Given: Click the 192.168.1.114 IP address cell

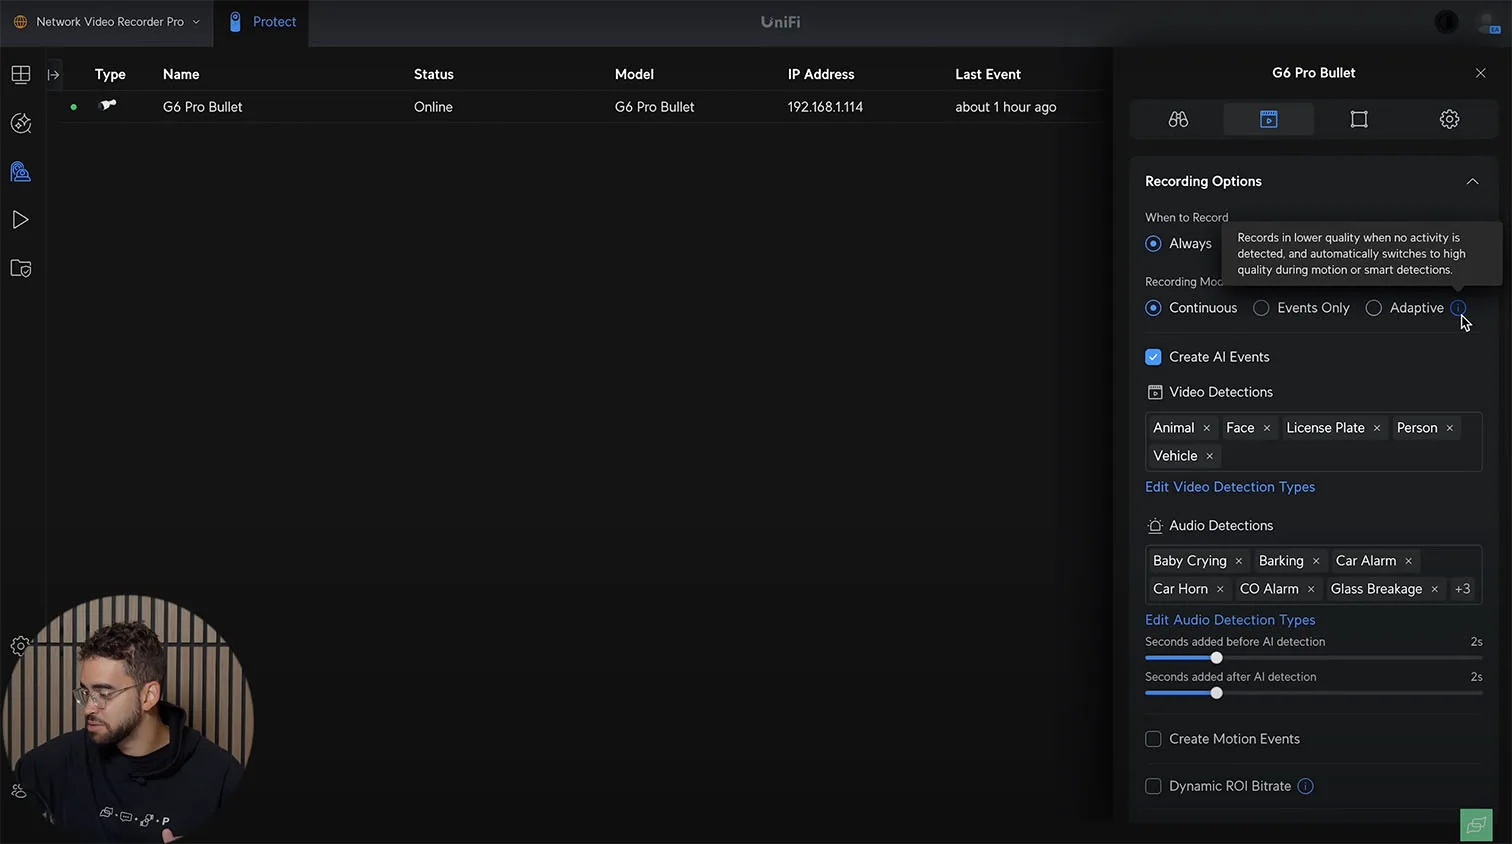Looking at the screenshot, I should coord(825,107).
